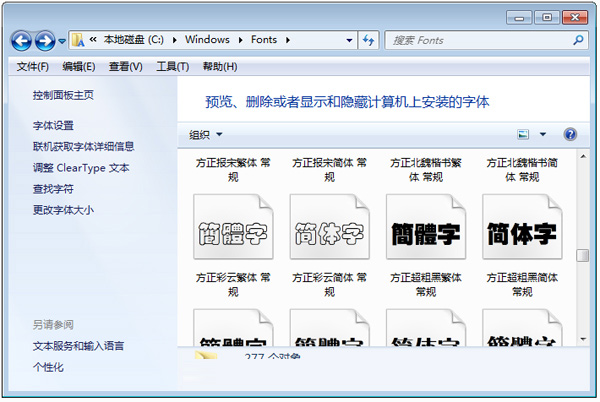Open the 编辑(E) menu
The height and width of the screenshot is (402, 600).
coord(79,67)
